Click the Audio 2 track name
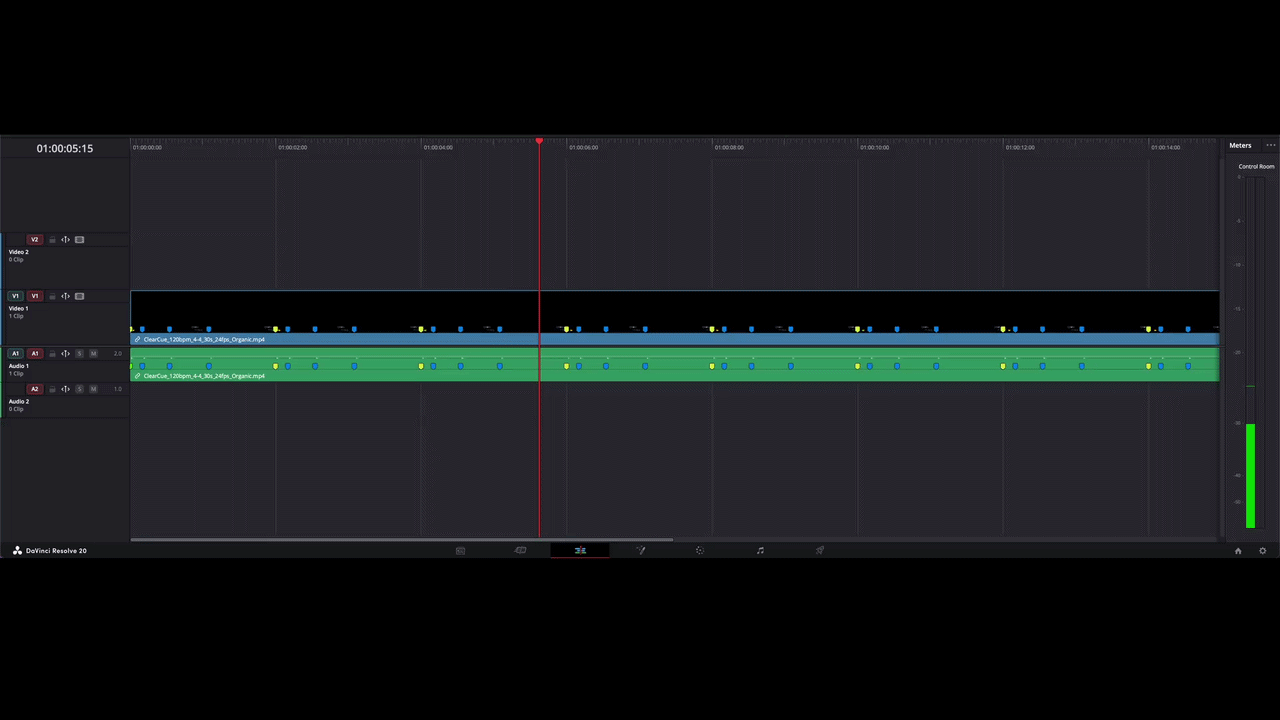 pos(19,401)
